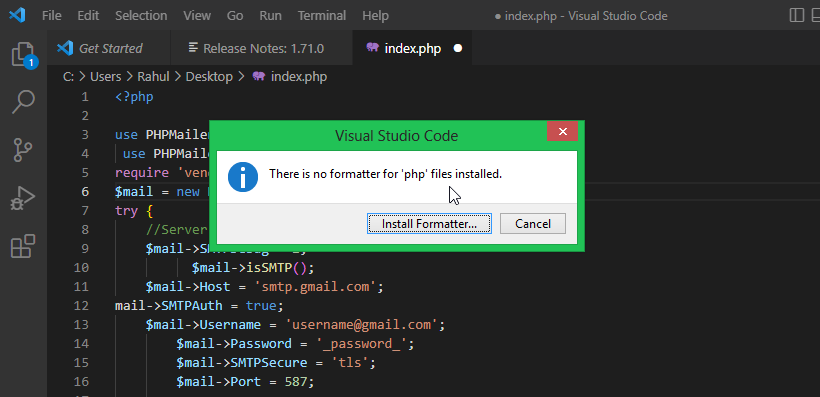Click the Install Formatter... button
This screenshot has height=397, width=820.
pos(429,223)
